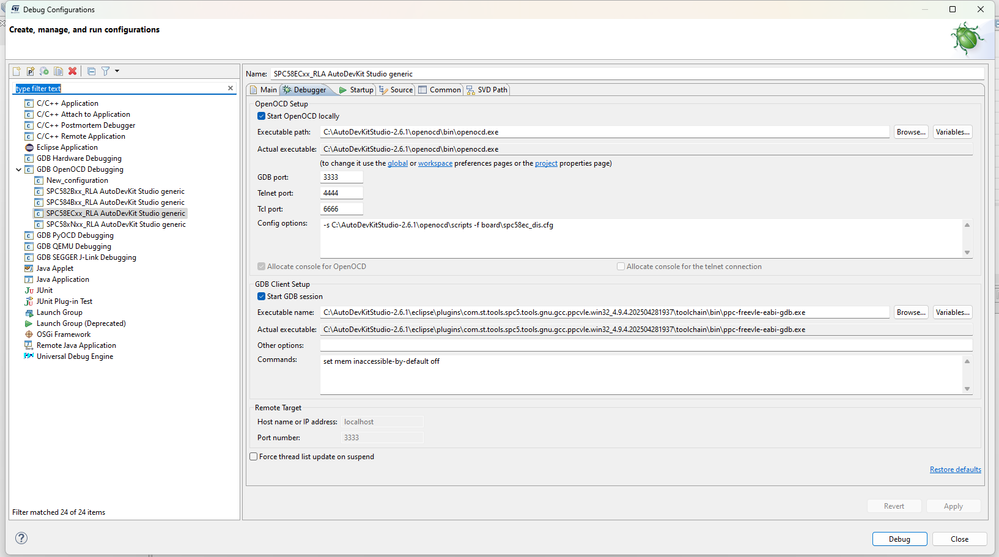Toggle Start GDB session checkbox
The width and height of the screenshot is (999, 557).
pyautogui.click(x=261, y=296)
